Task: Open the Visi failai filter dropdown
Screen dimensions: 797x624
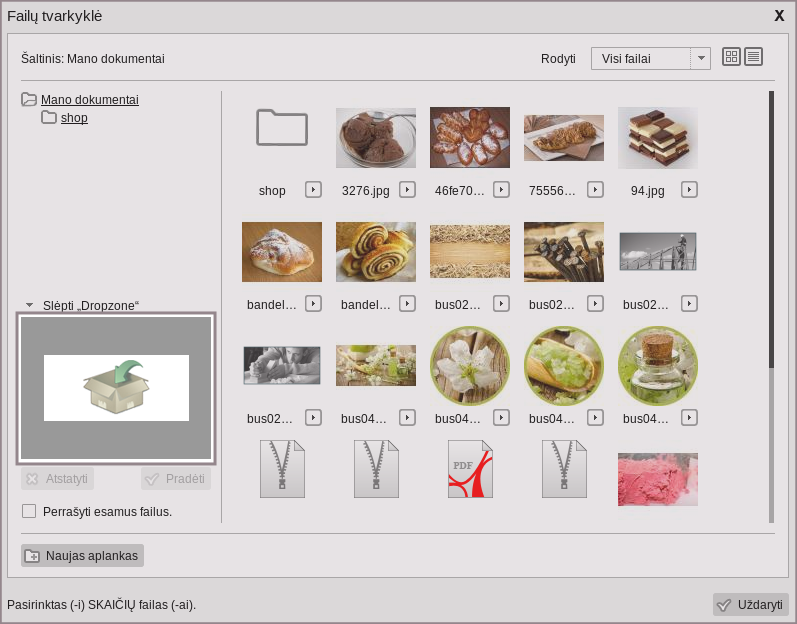Action: tap(650, 58)
